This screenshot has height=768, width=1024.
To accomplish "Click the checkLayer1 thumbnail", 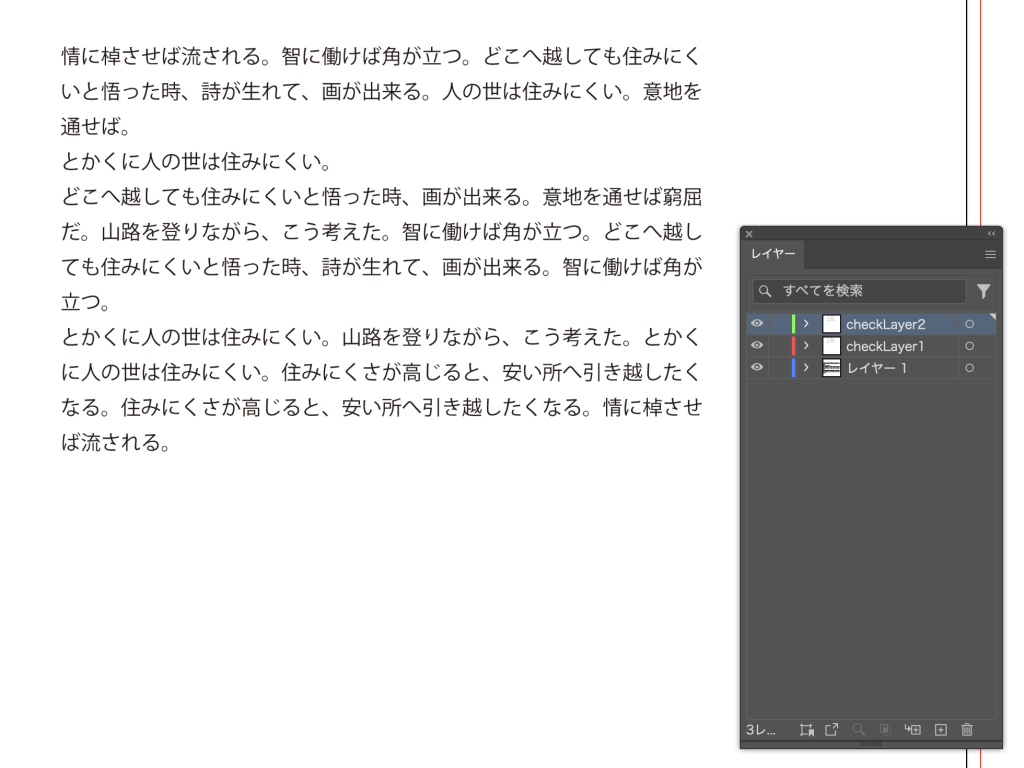I will tap(831, 345).
